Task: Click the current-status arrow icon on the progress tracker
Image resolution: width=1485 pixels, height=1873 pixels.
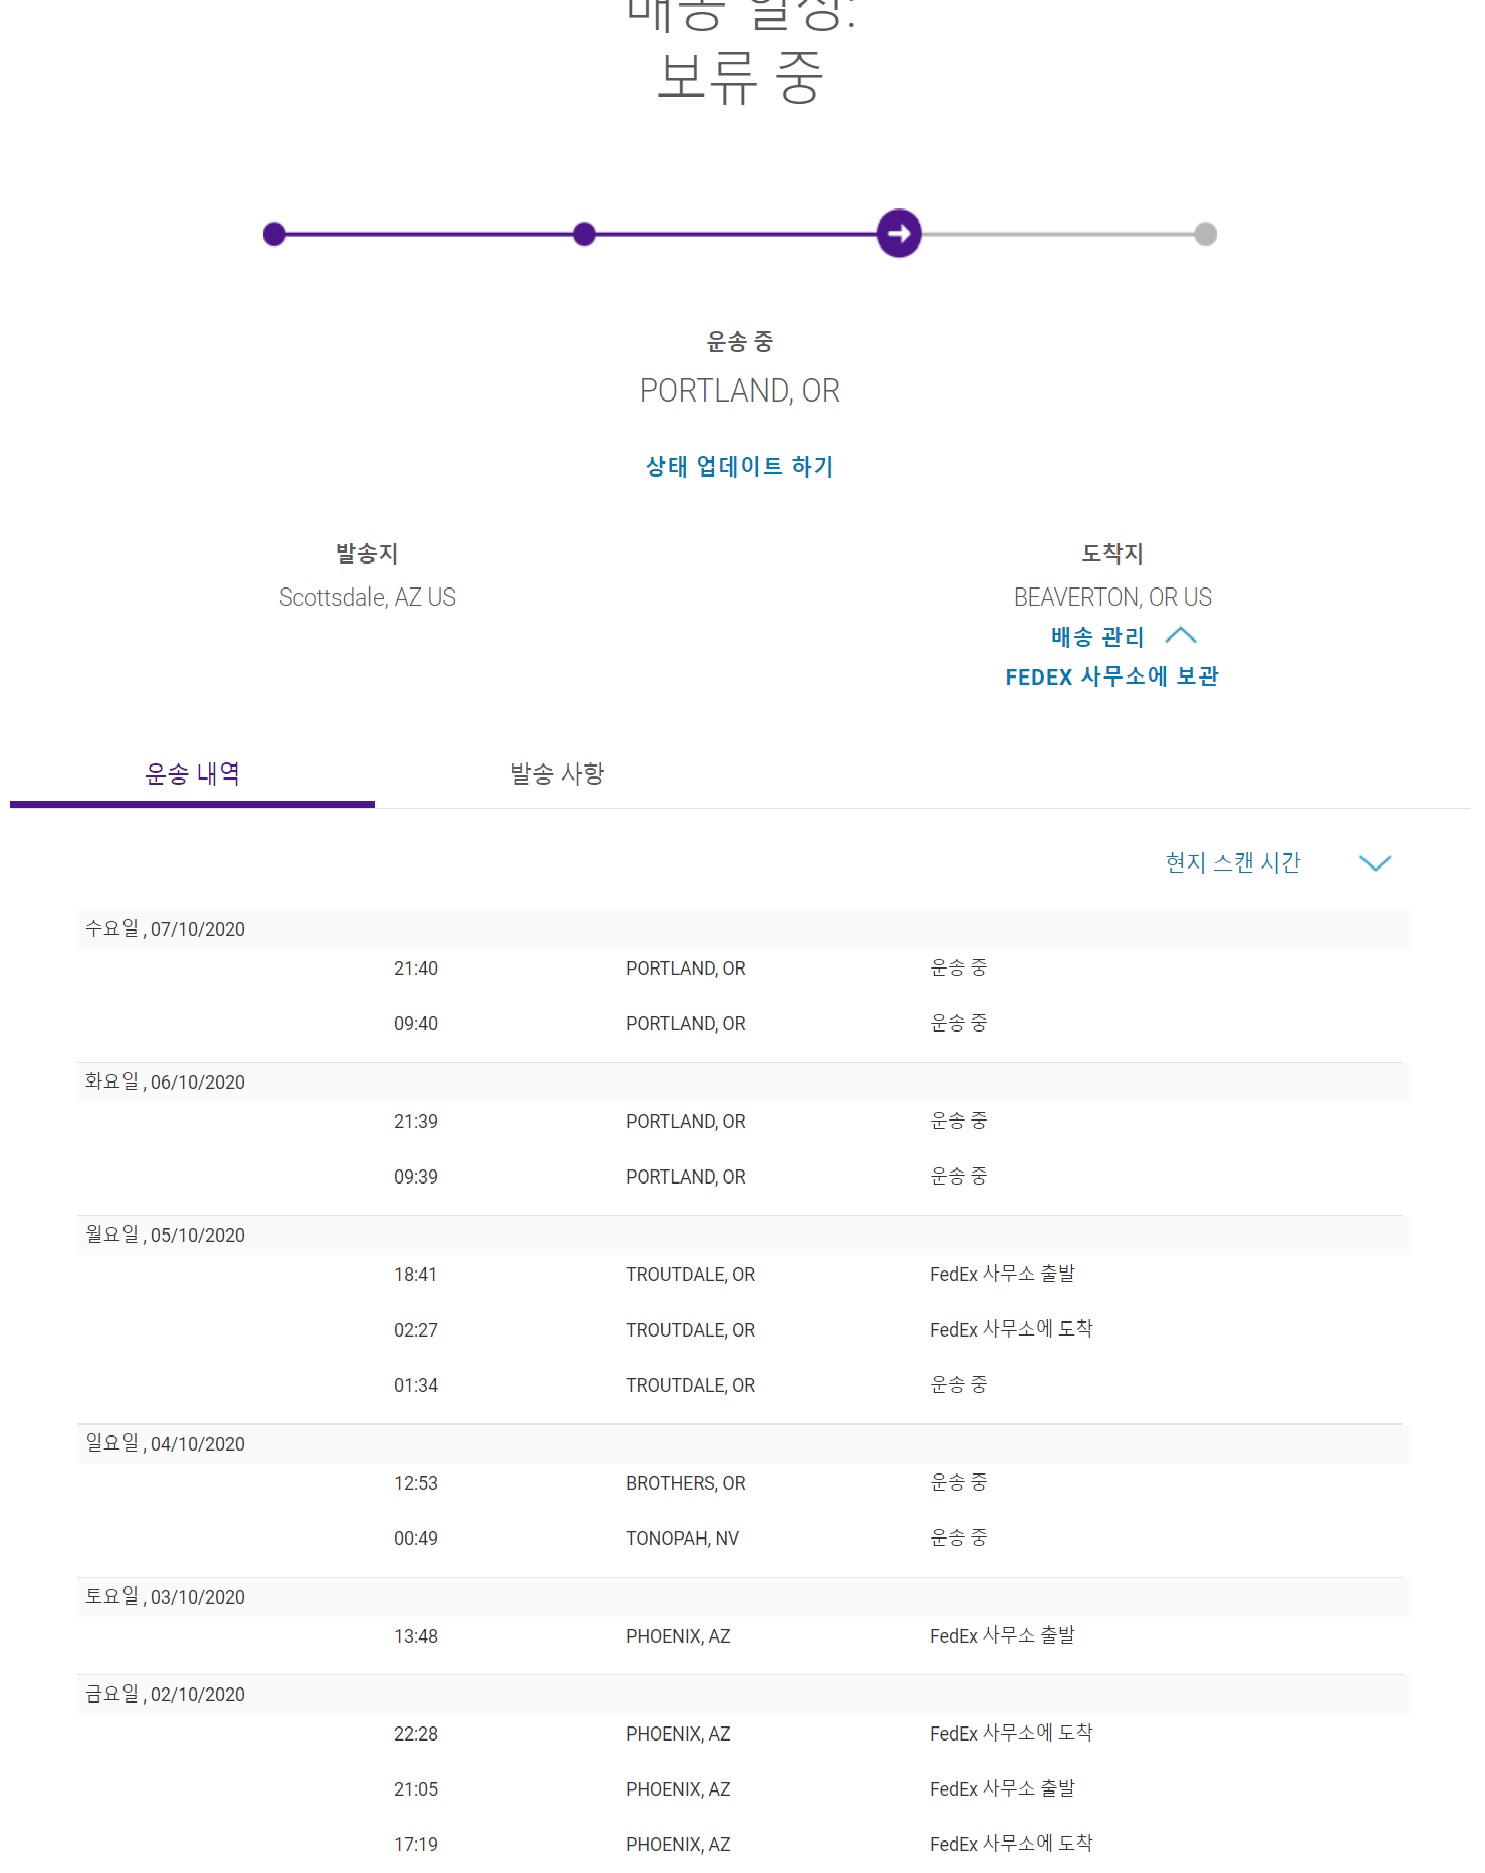Action: click(x=899, y=234)
